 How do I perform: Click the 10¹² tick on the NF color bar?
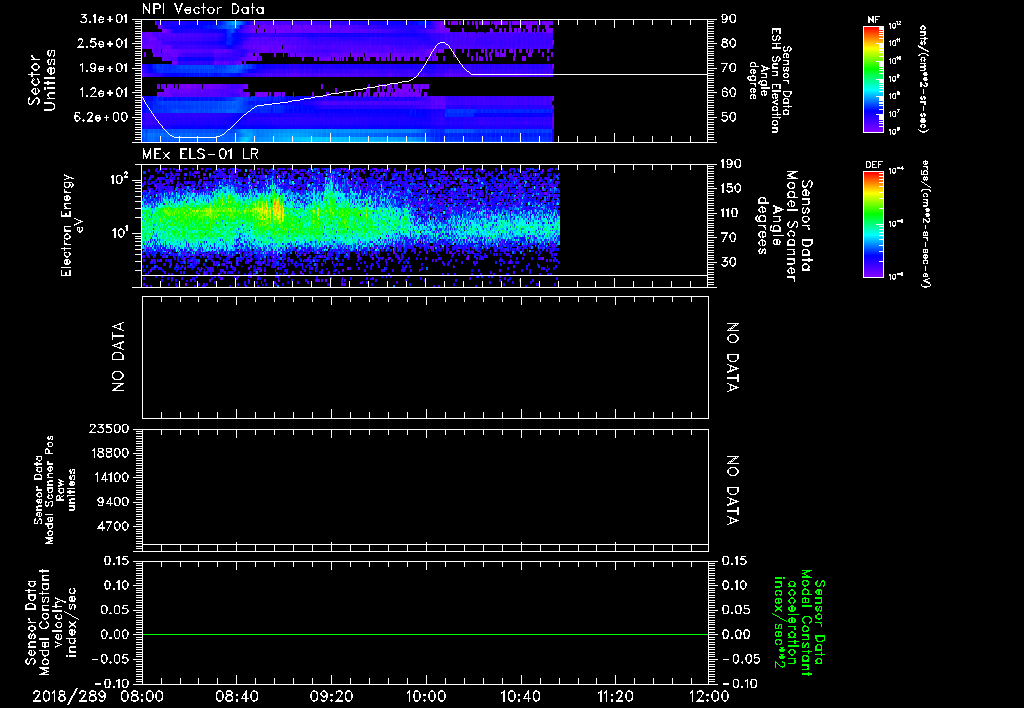coord(895,26)
